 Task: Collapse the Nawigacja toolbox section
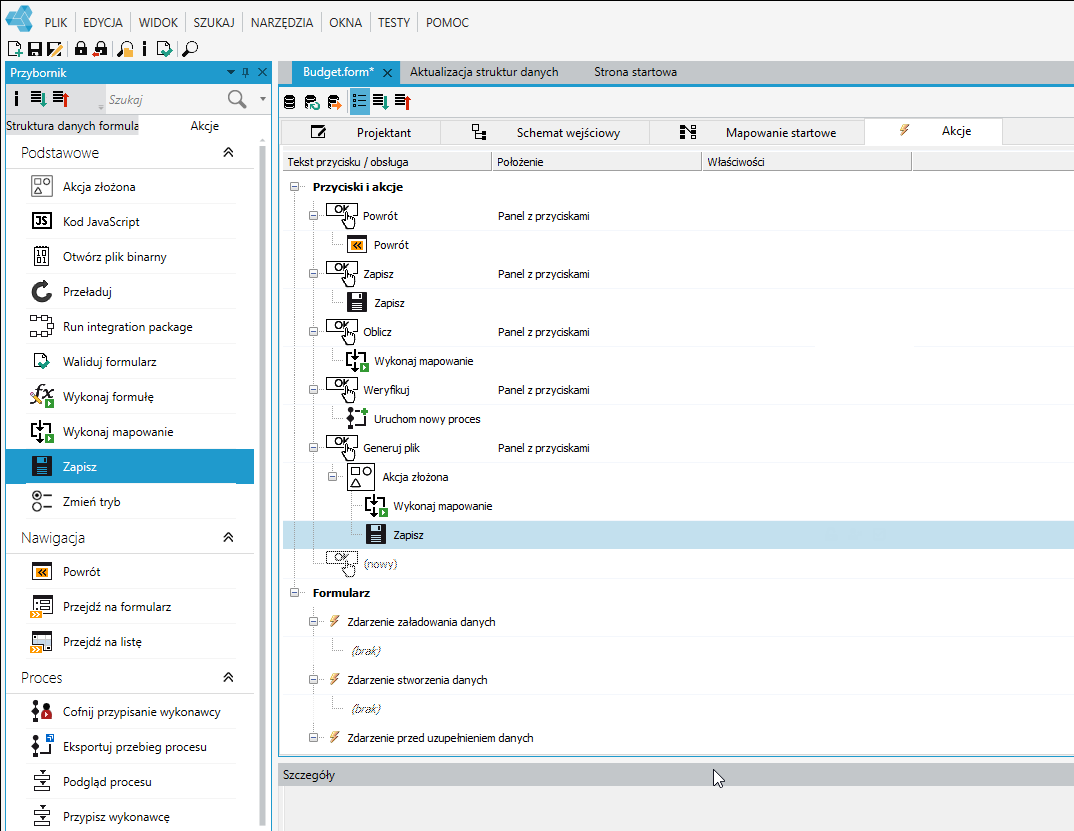229,537
